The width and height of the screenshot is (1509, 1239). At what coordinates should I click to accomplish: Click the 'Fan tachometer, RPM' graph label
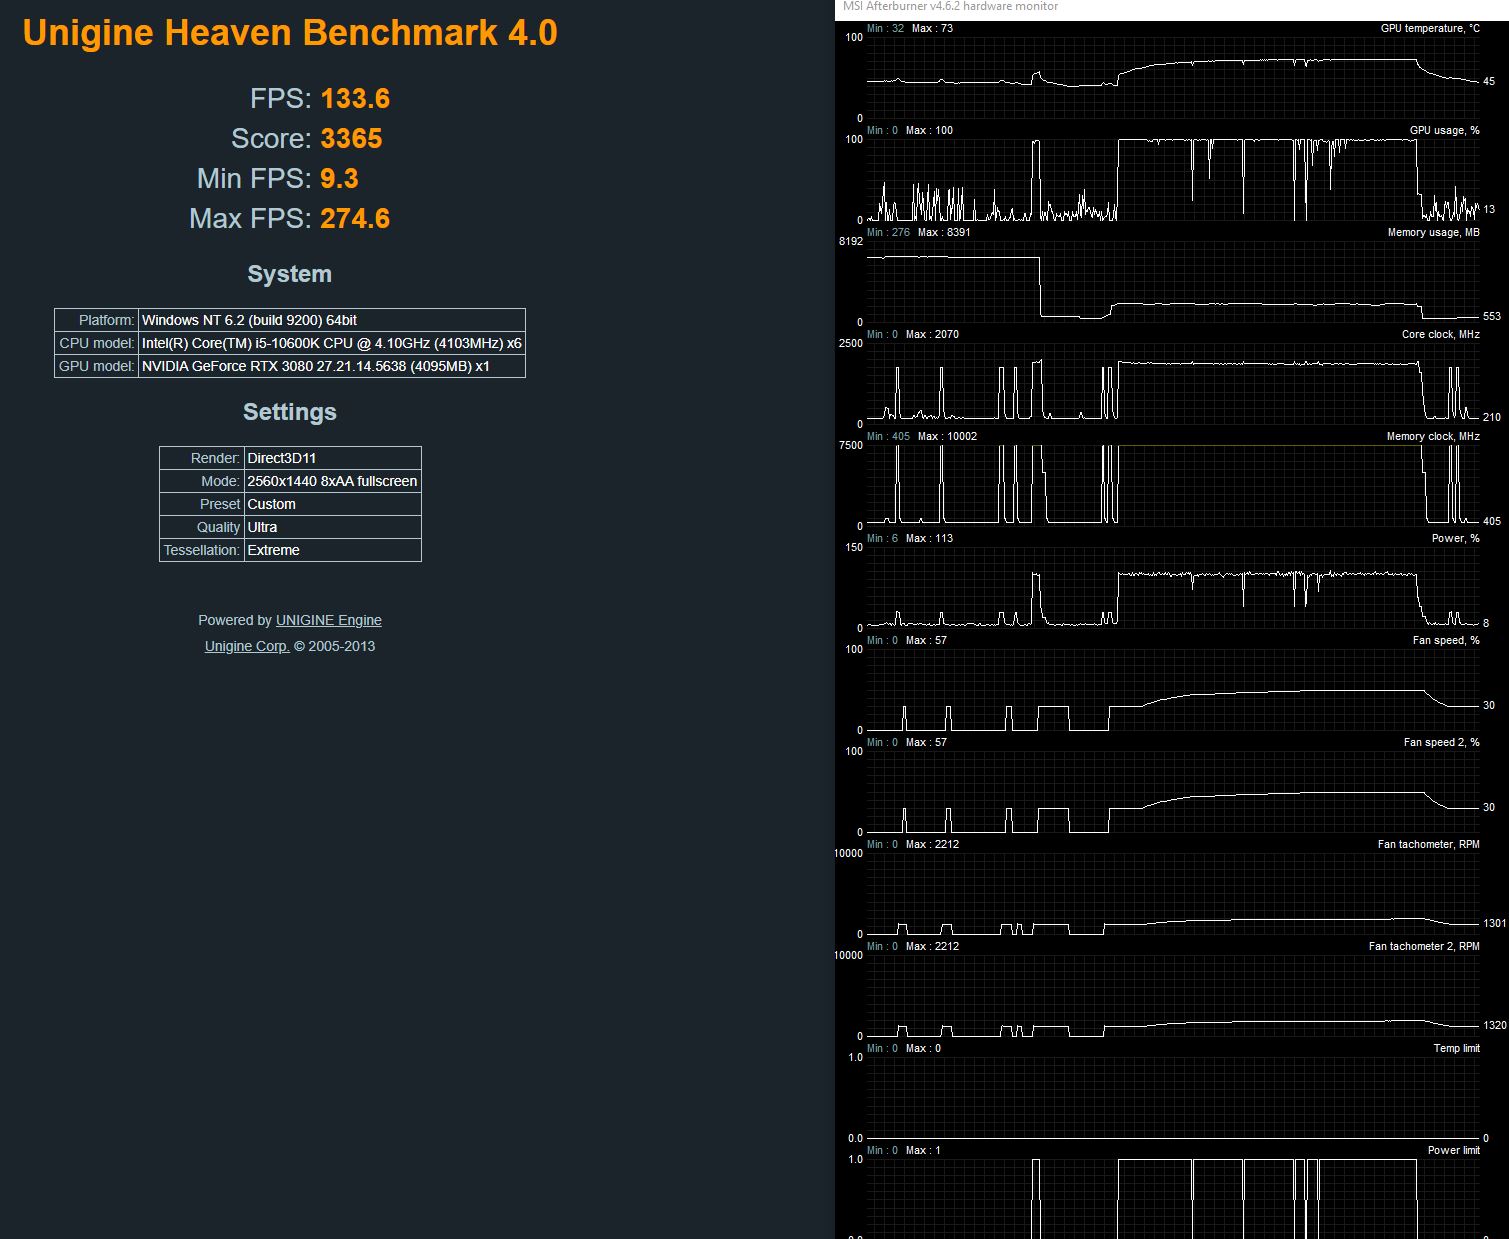[1429, 844]
